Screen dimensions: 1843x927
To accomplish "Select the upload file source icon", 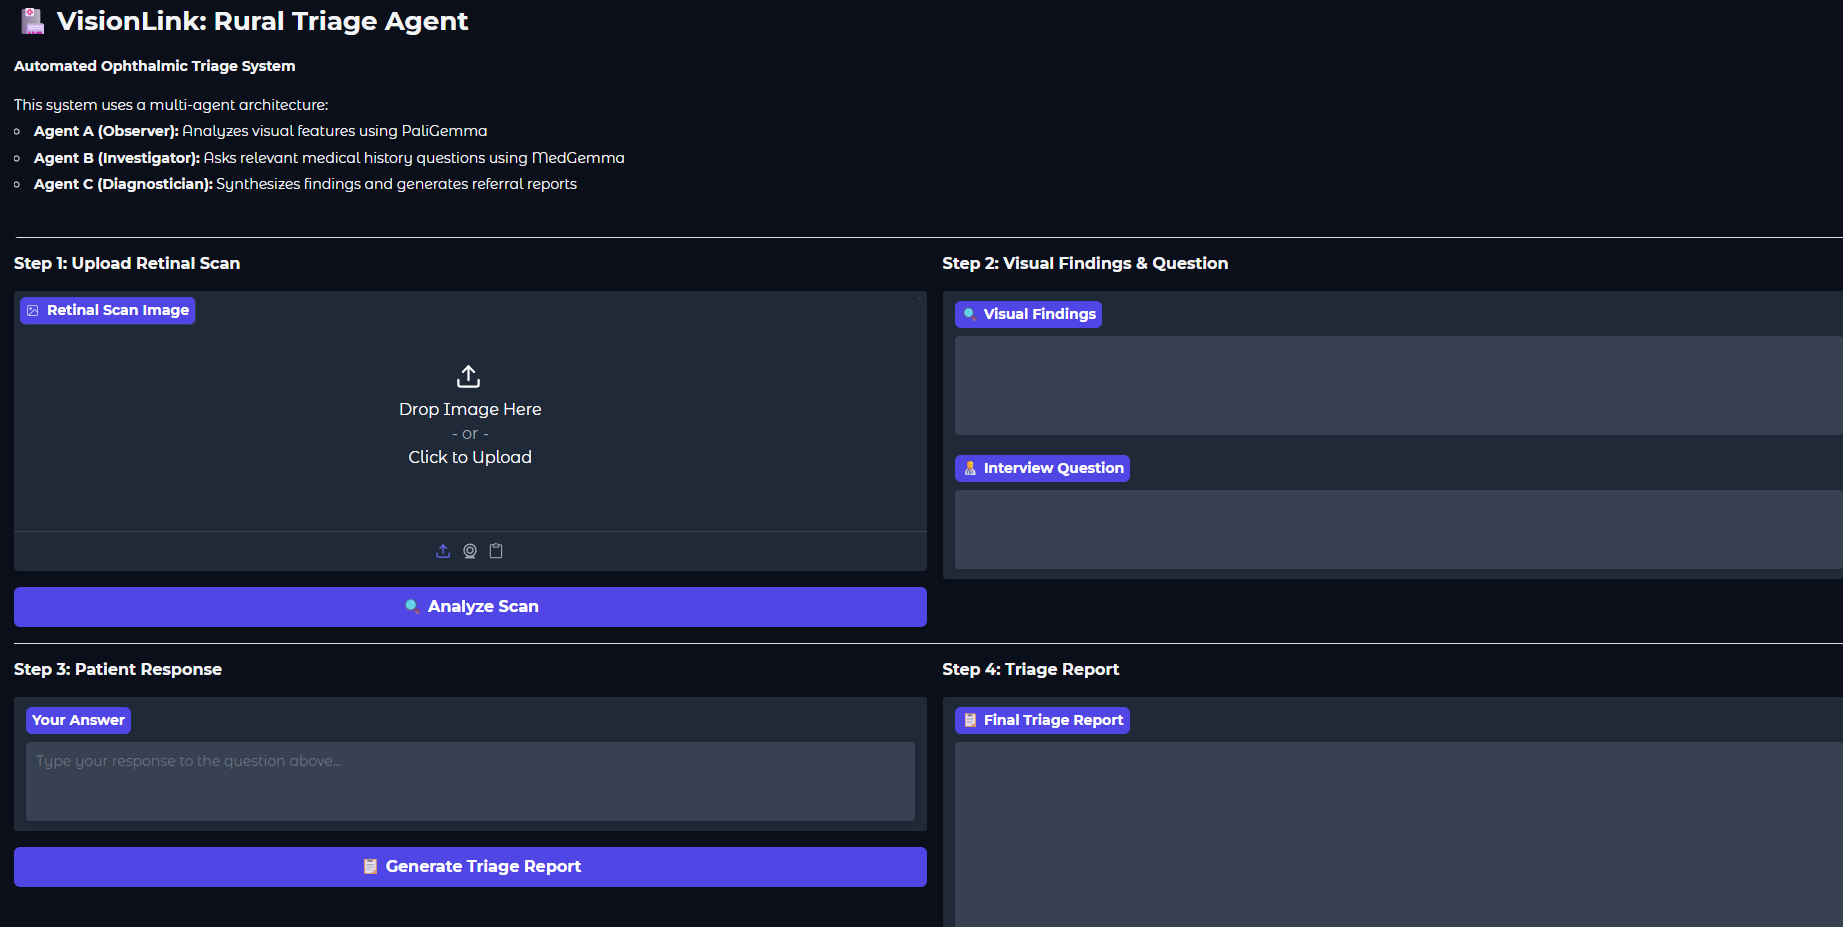I will click(443, 551).
